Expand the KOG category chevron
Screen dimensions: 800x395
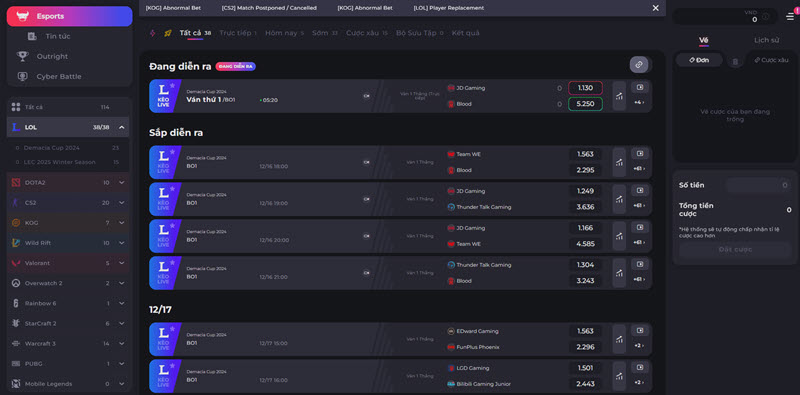(x=121, y=223)
